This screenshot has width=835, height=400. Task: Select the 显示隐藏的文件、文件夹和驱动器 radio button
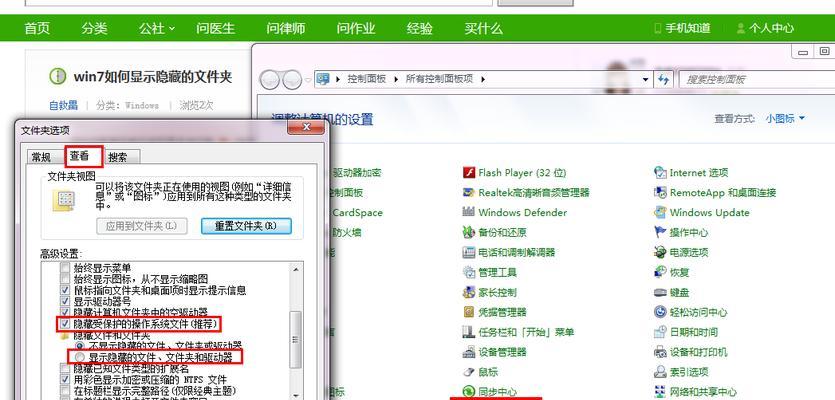[x=79, y=357]
